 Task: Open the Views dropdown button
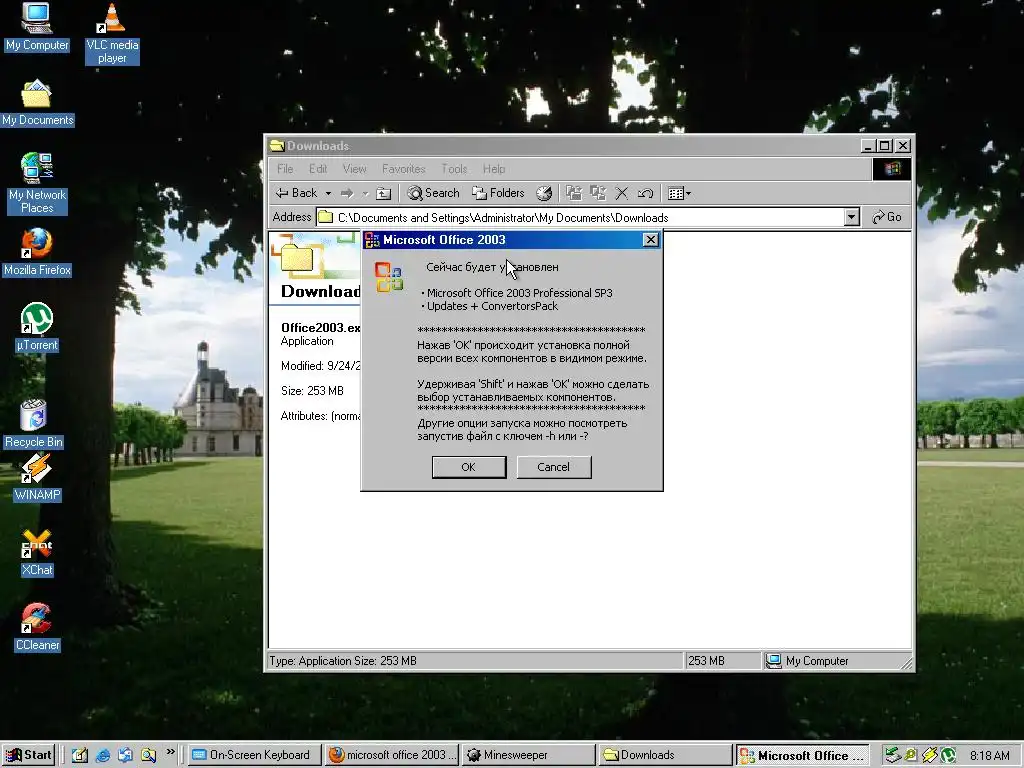(x=679, y=193)
